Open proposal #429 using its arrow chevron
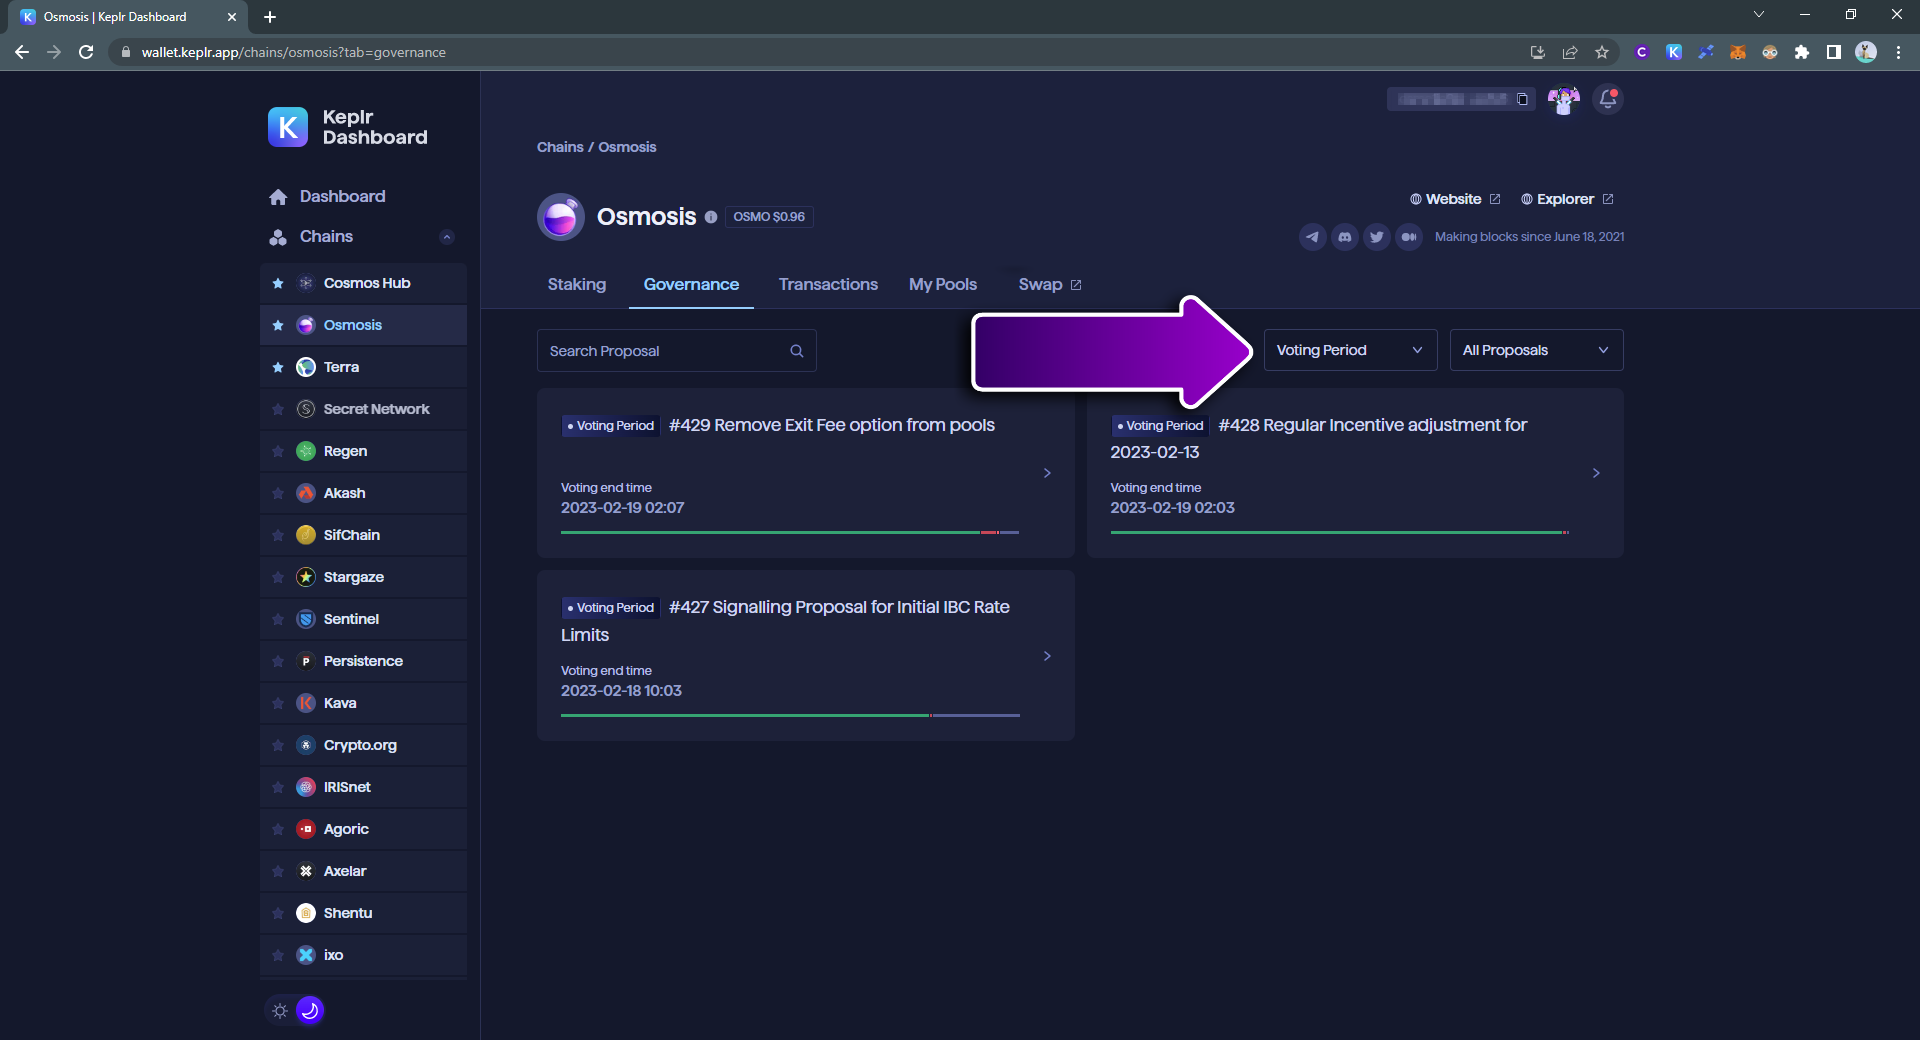1920x1040 pixels. pyautogui.click(x=1047, y=473)
